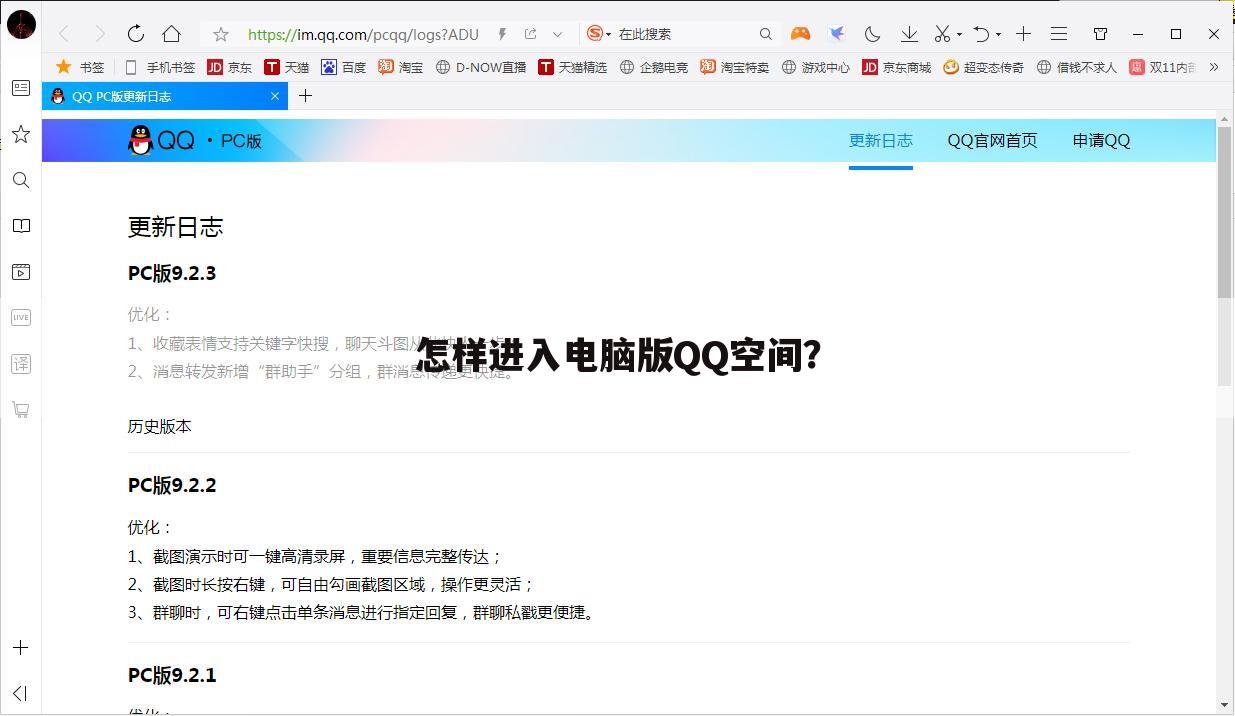Click the PC版9.2.2 version heading
This screenshot has width=1235, height=716.
point(172,485)
